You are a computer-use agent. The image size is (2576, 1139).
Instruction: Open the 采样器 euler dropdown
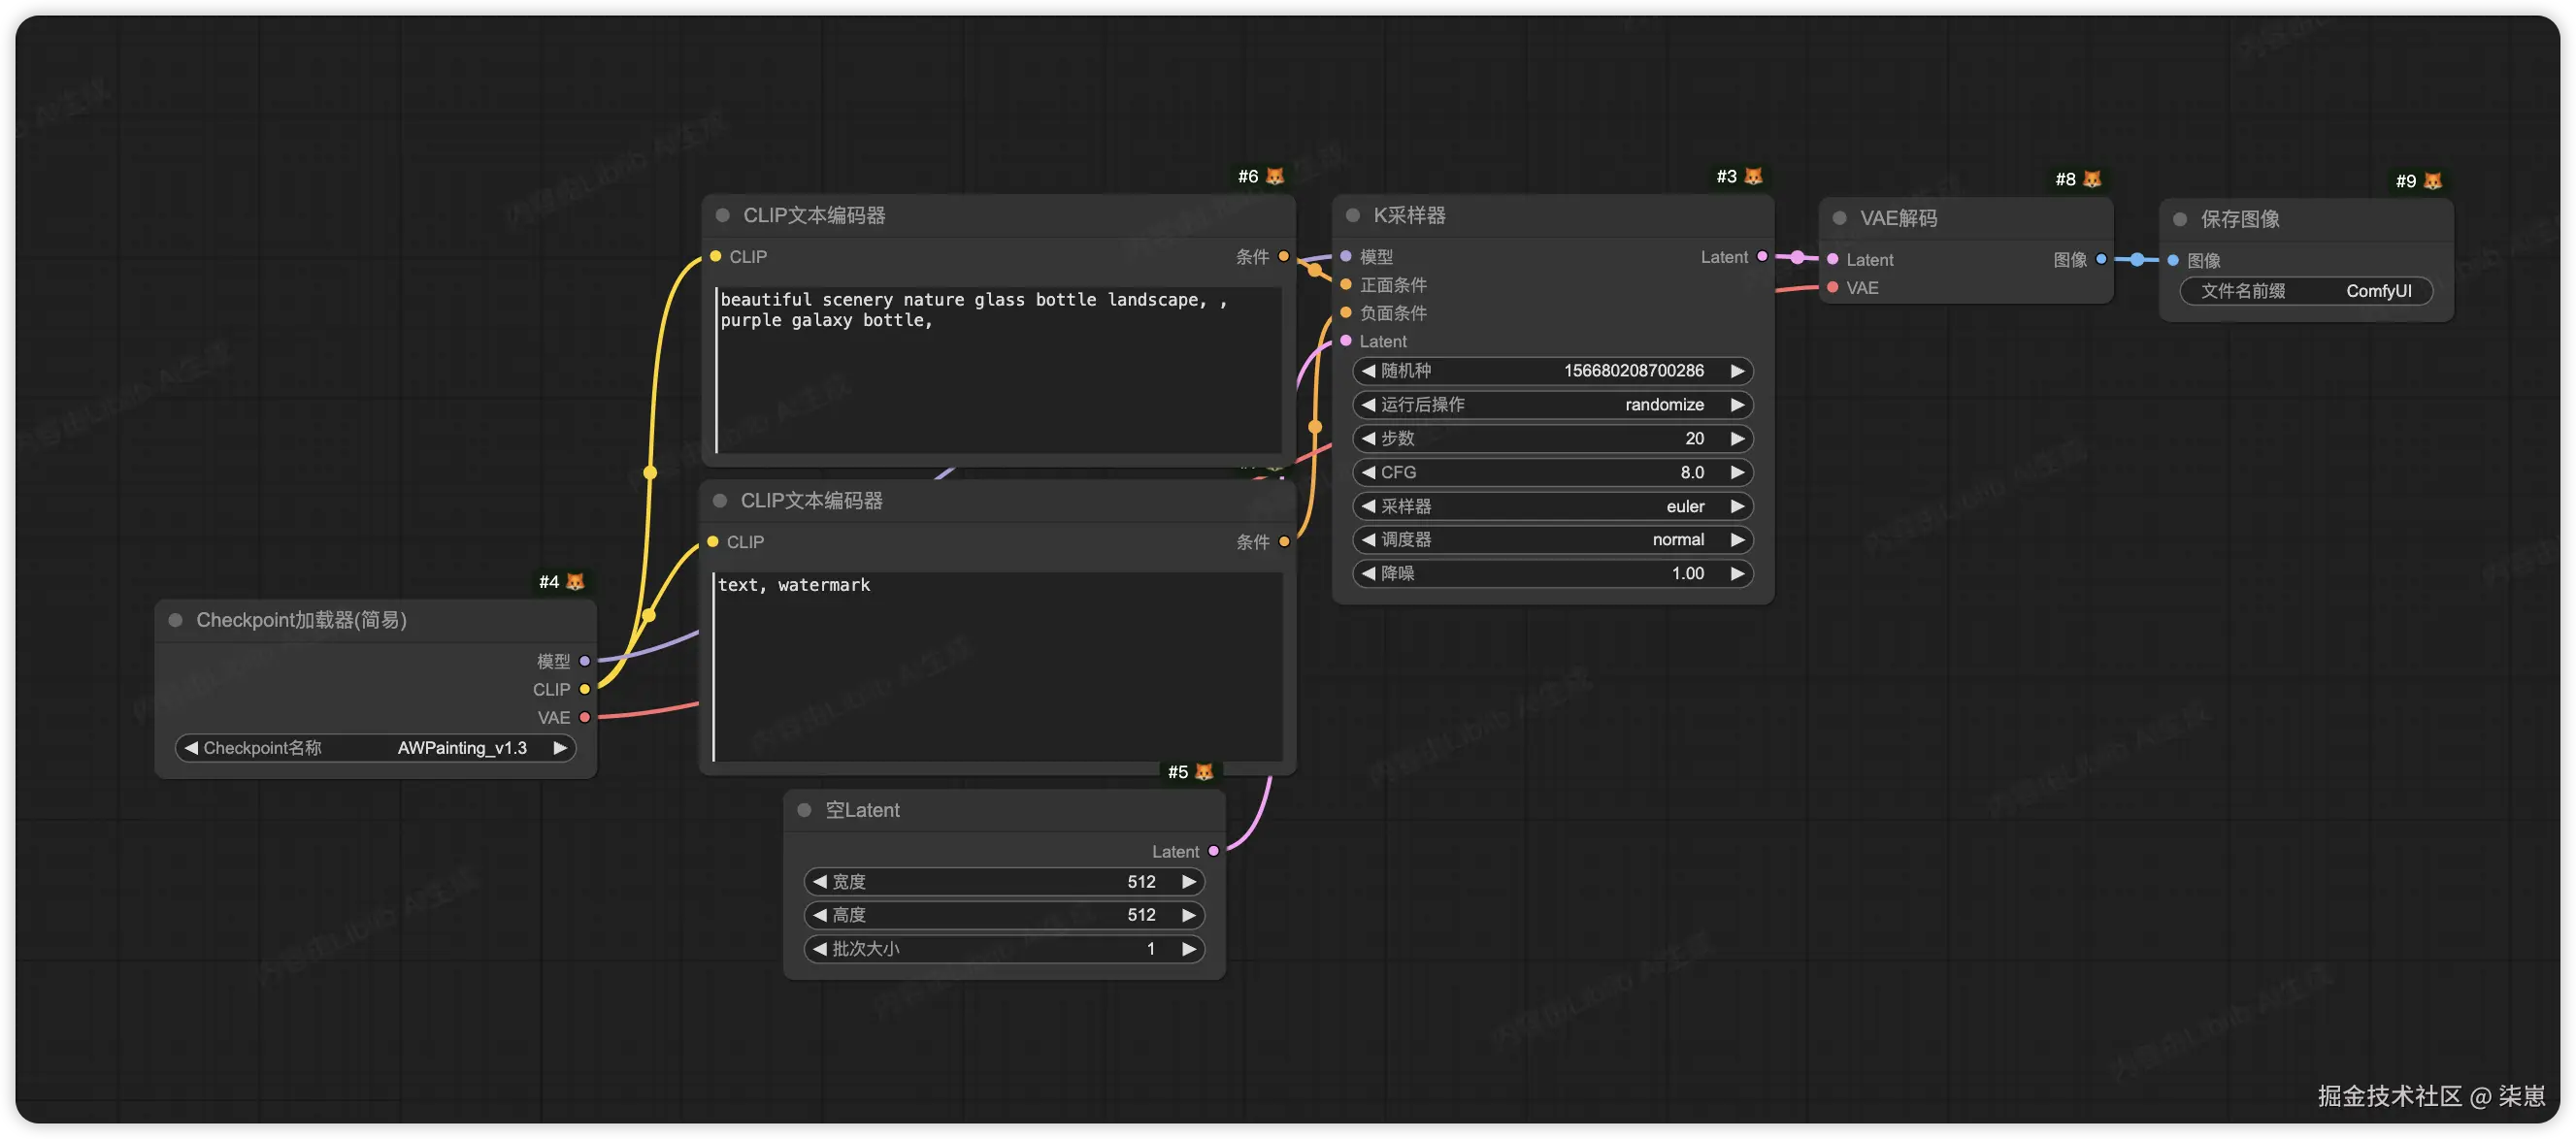coord(1552,506)
